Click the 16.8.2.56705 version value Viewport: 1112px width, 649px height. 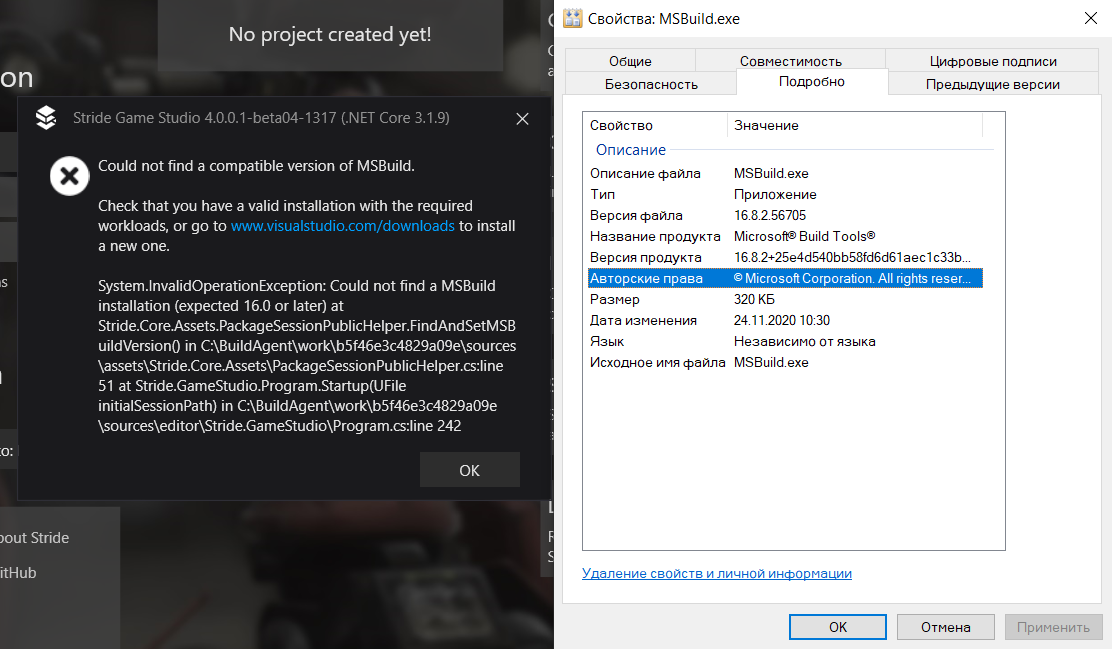[769, 215]
